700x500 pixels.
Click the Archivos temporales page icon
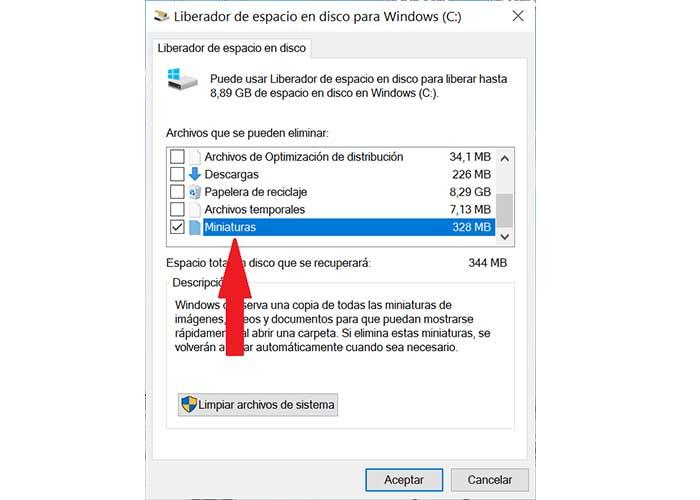[195, 209]
